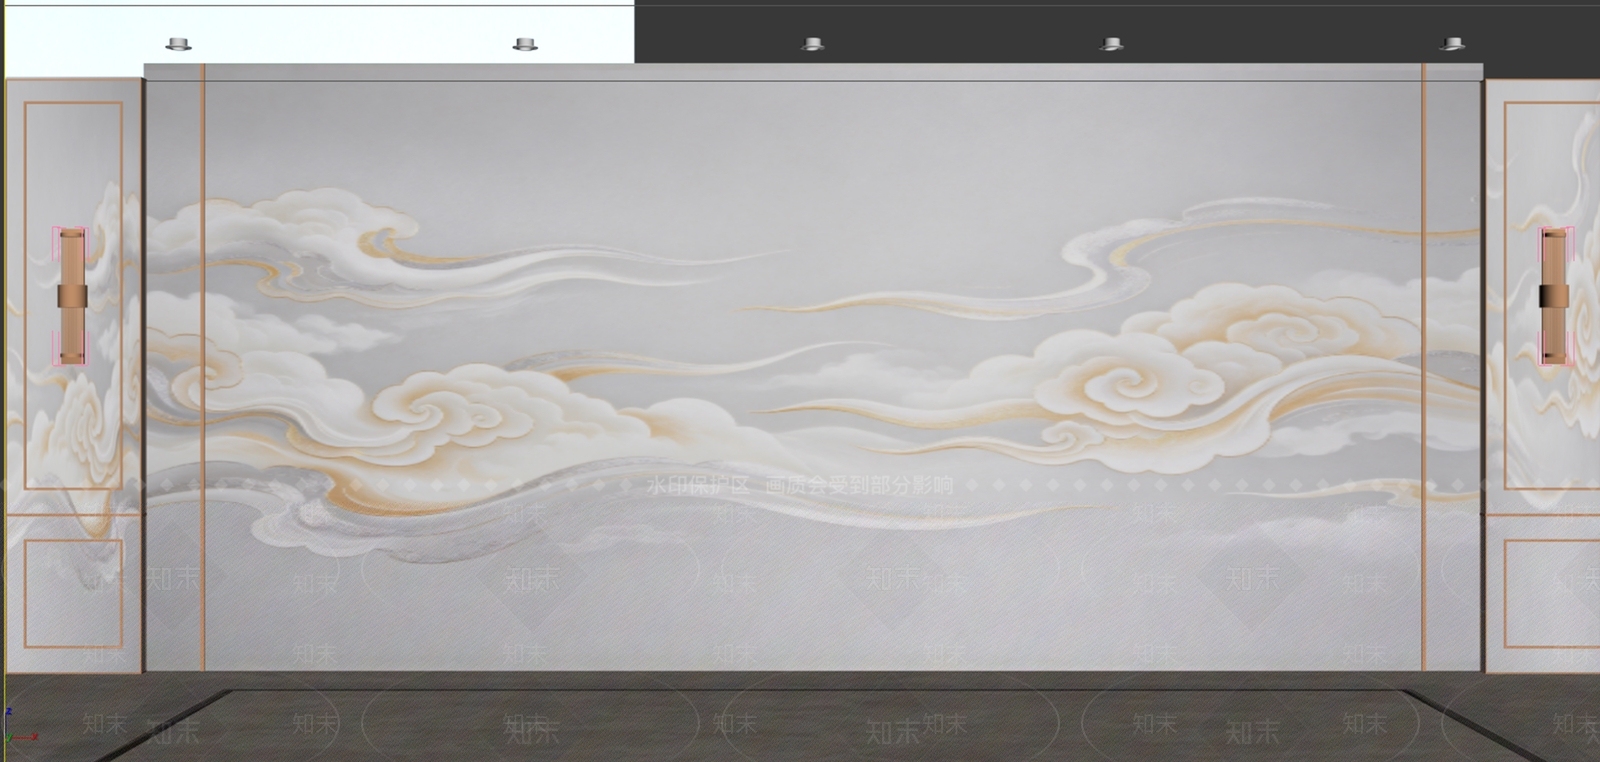Select the lower-left rectangular framed wall panel

click(73, 594)
